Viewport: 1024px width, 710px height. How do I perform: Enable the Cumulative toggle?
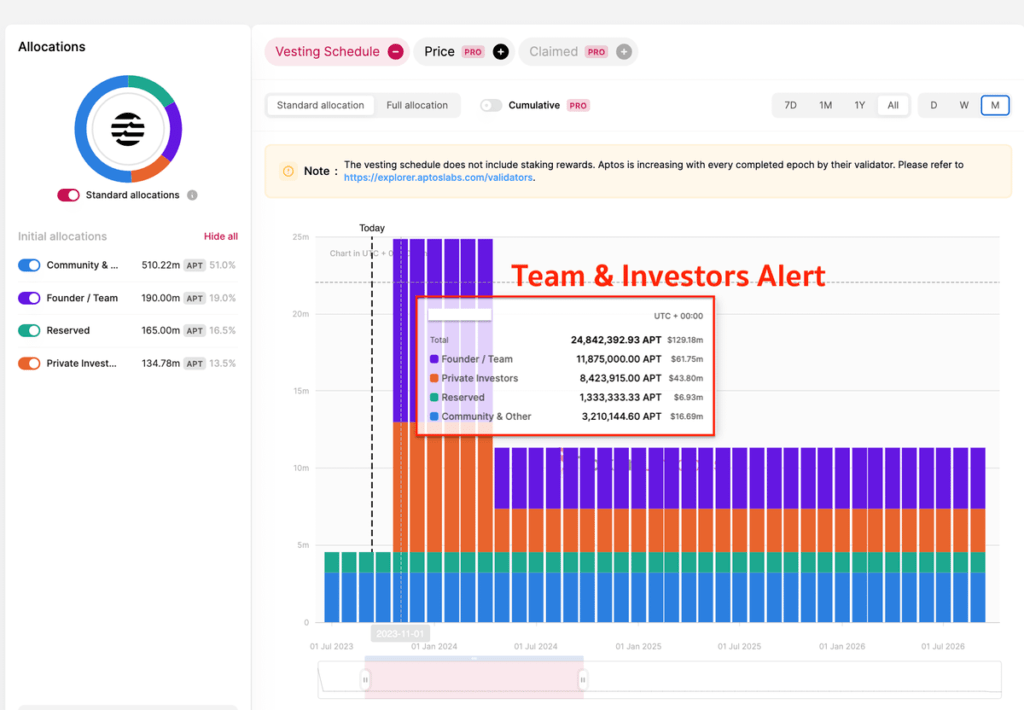coord(491,105)
